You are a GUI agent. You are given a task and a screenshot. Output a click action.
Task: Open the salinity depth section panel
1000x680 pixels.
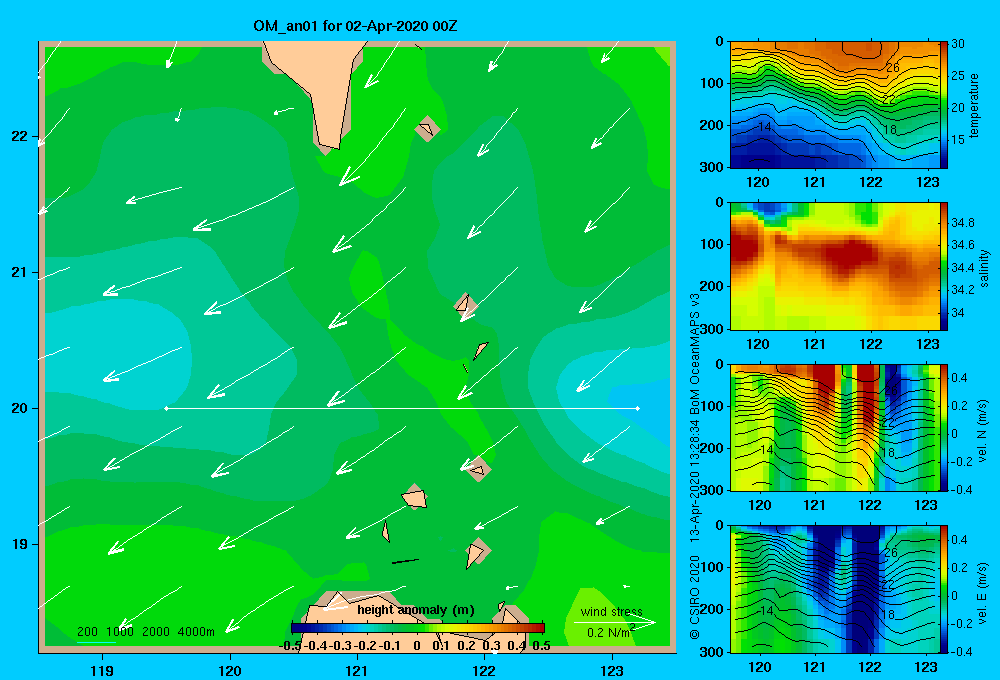[x=835, y=267]
